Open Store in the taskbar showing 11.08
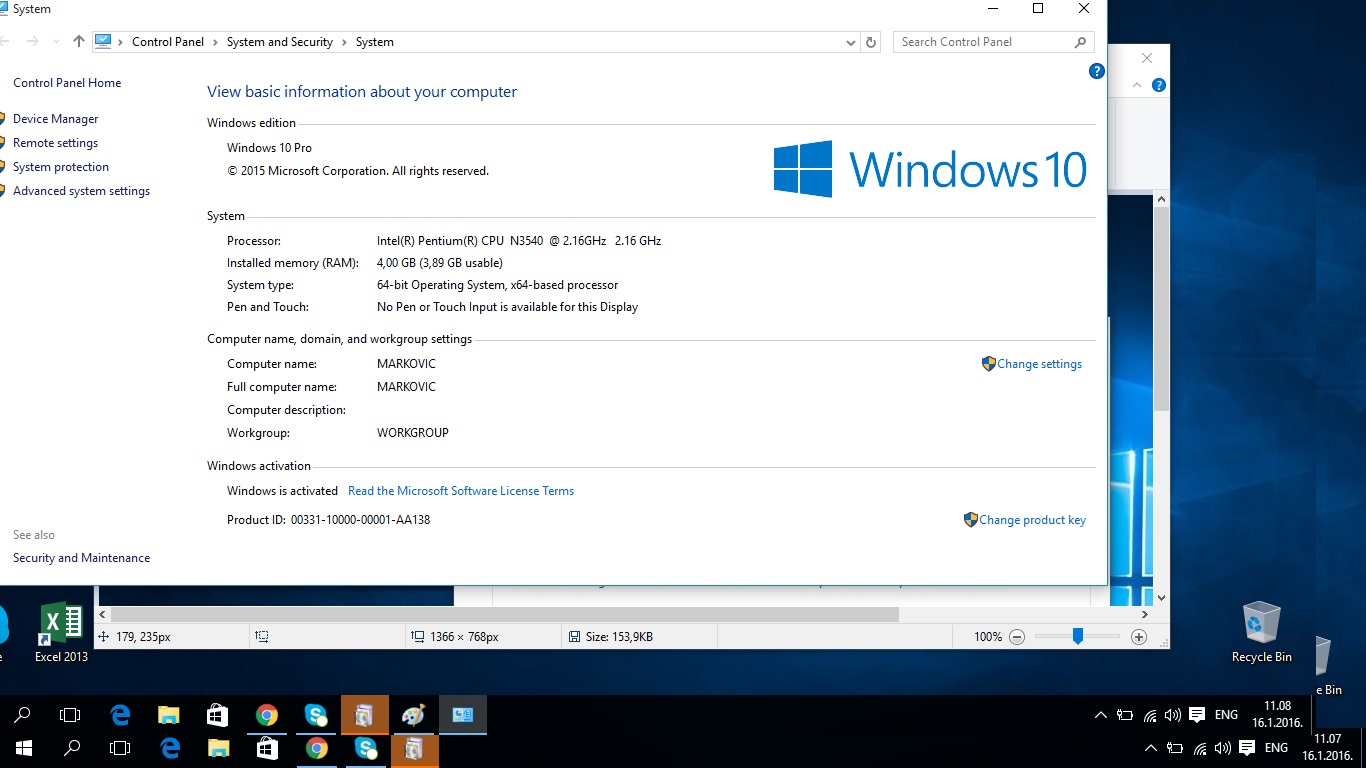This screenshot has height=768, width=1366. click(217, 715)
